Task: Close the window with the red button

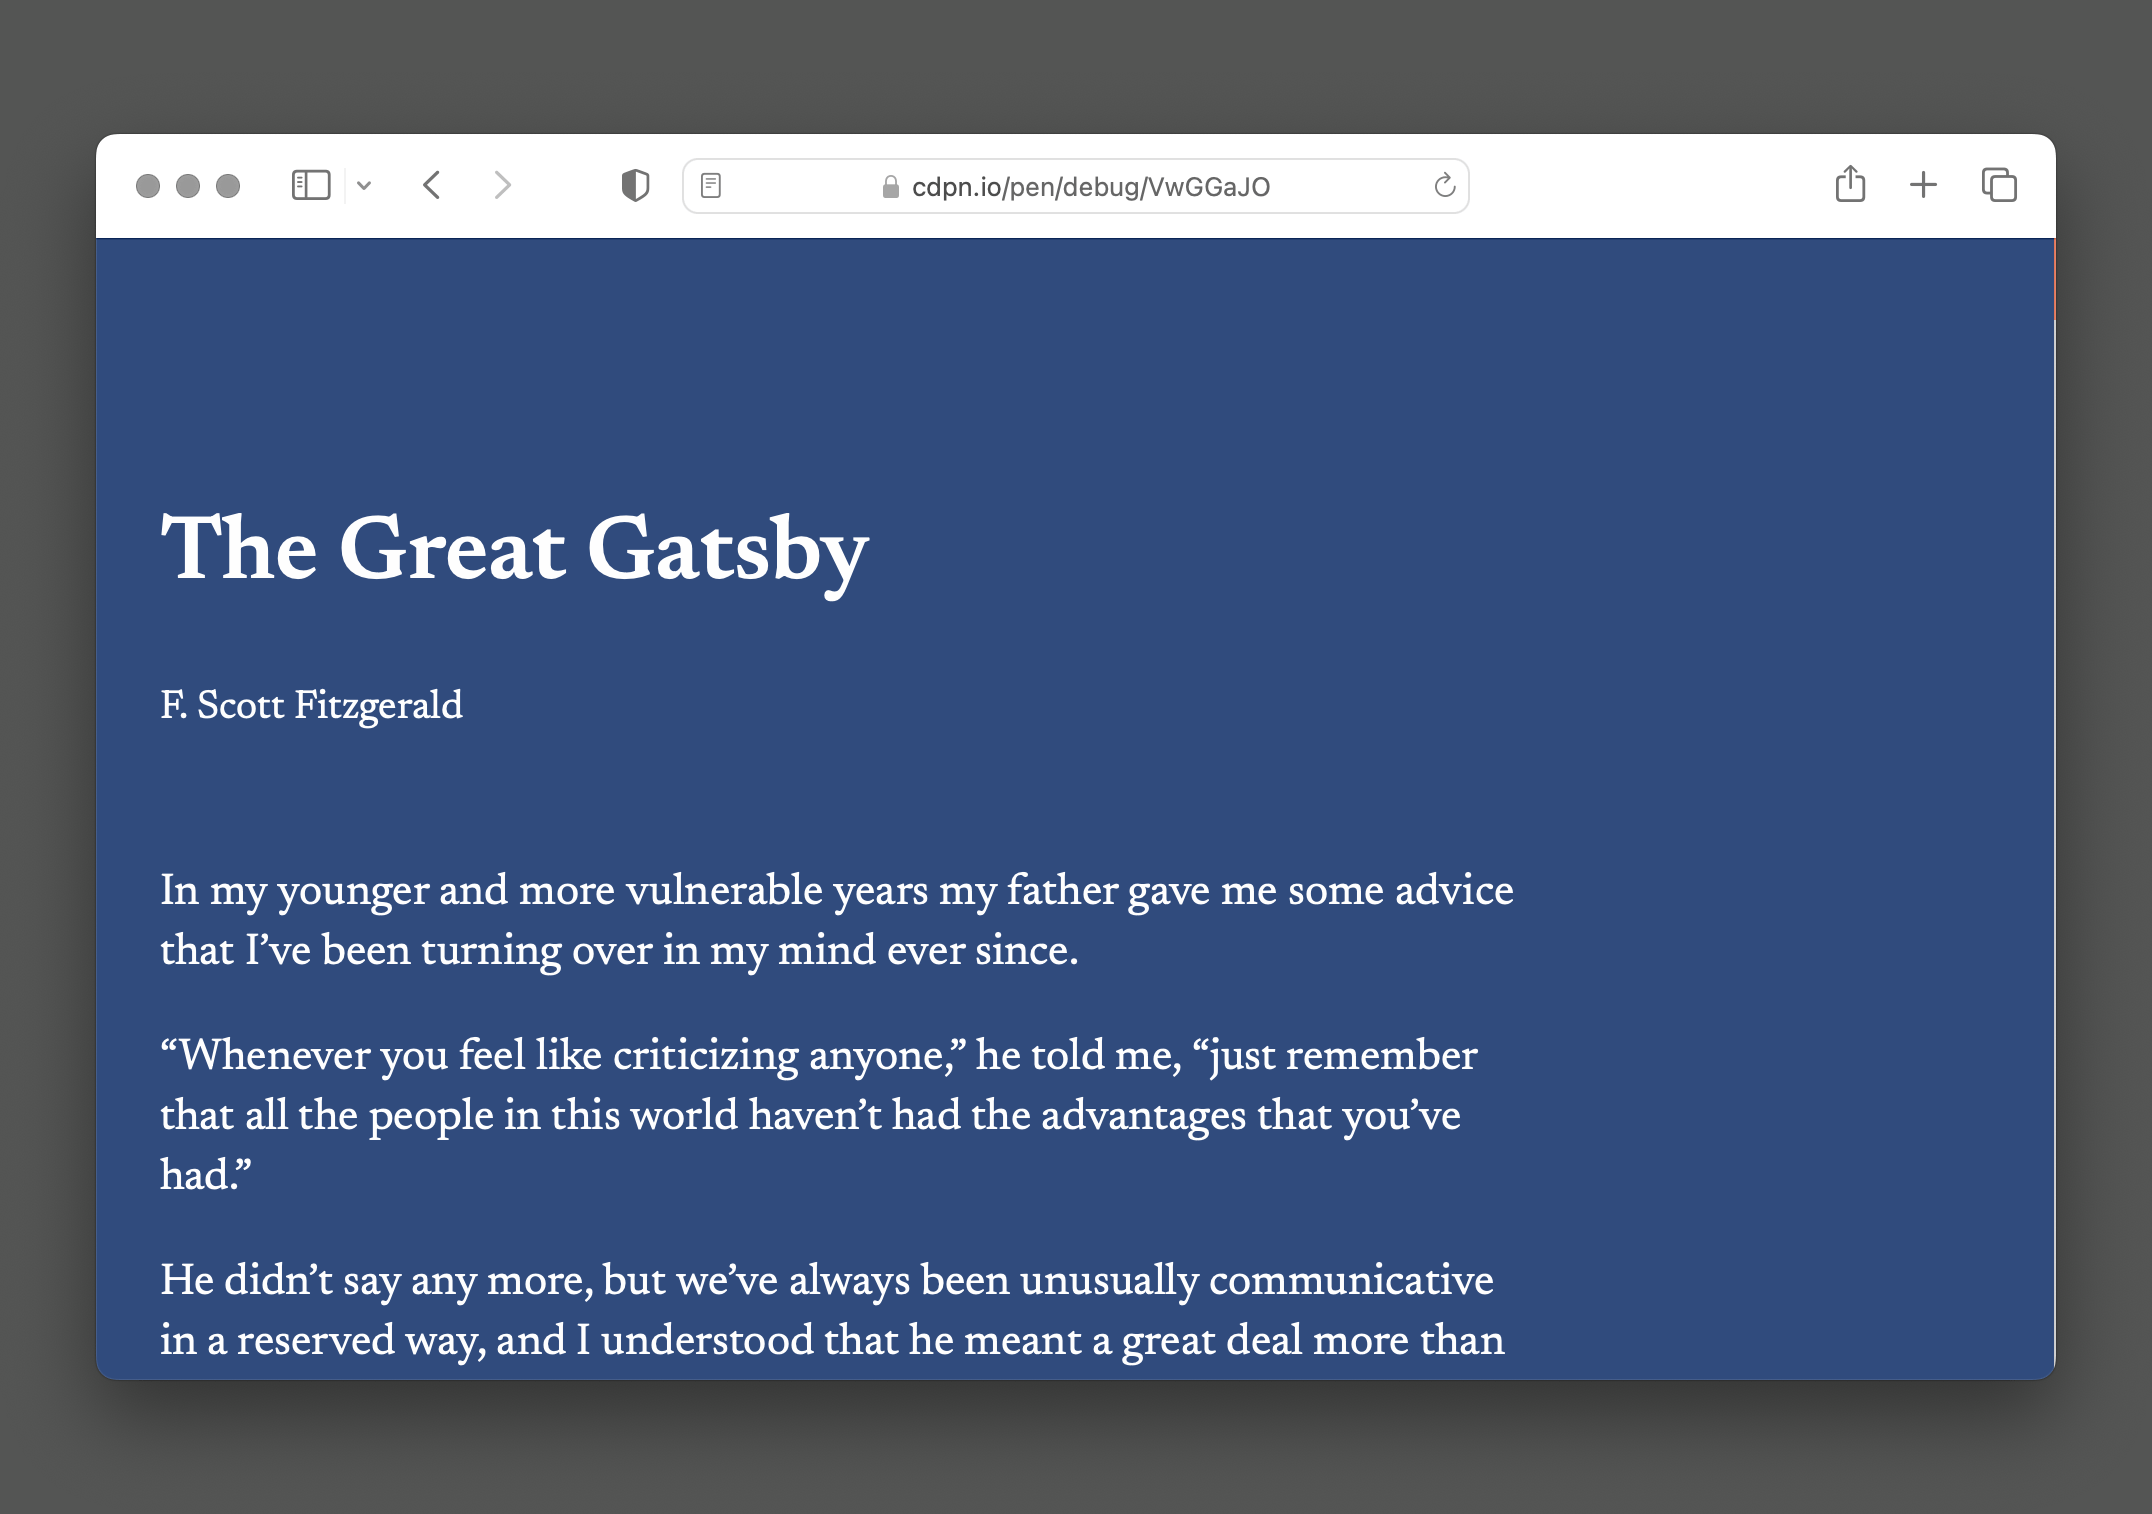Action: pyautogui.click(x=149, y=184)
